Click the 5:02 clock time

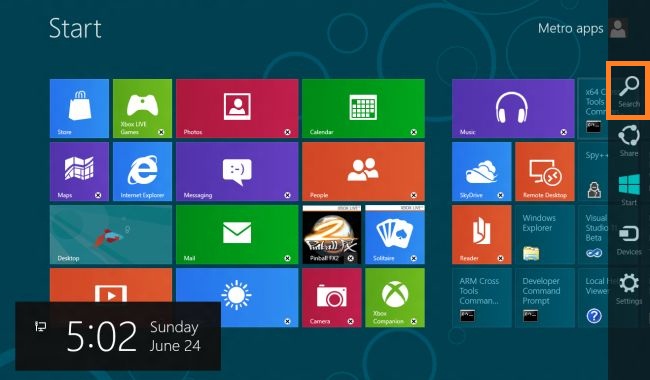[102, 336]
